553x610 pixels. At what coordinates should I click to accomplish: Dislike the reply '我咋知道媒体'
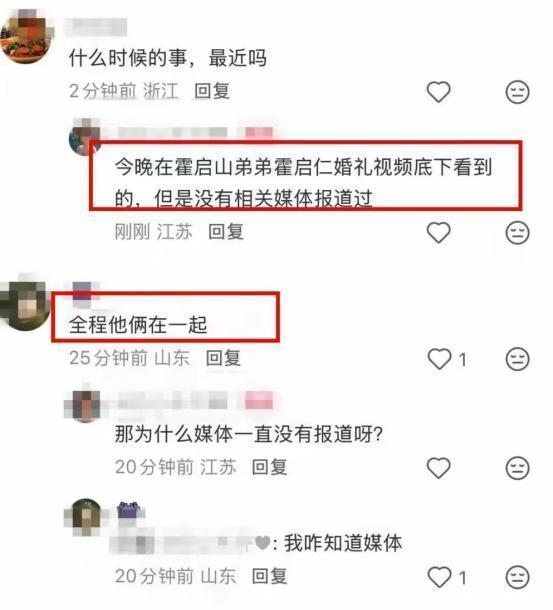point(517,577)
